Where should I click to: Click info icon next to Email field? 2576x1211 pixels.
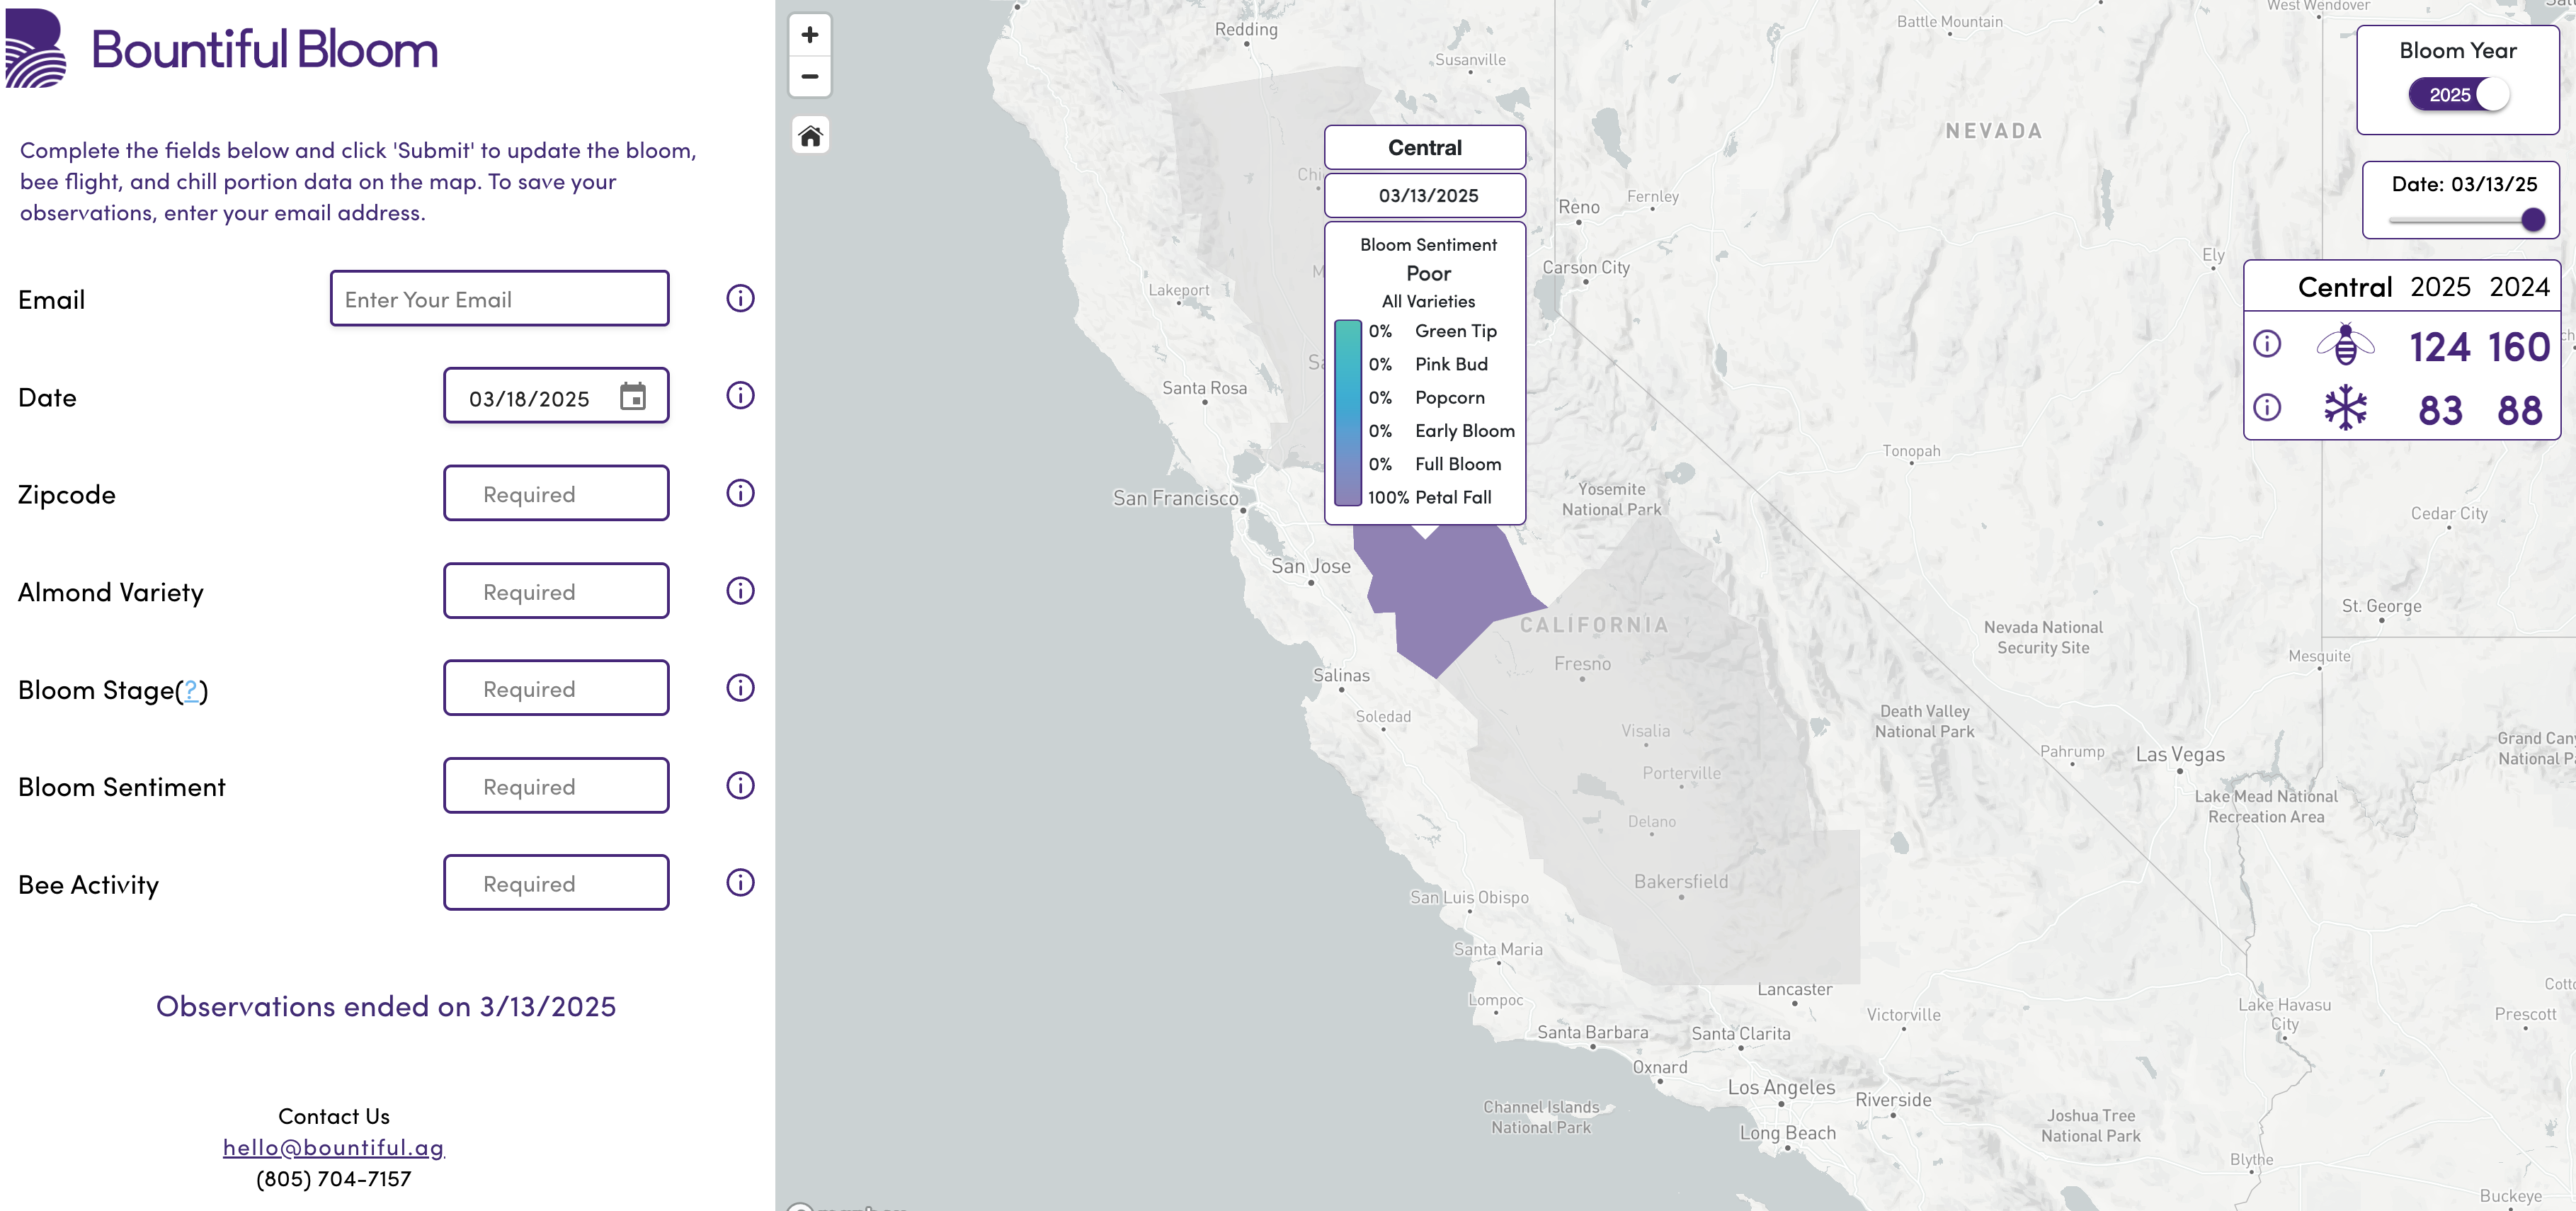coord(739,298)
